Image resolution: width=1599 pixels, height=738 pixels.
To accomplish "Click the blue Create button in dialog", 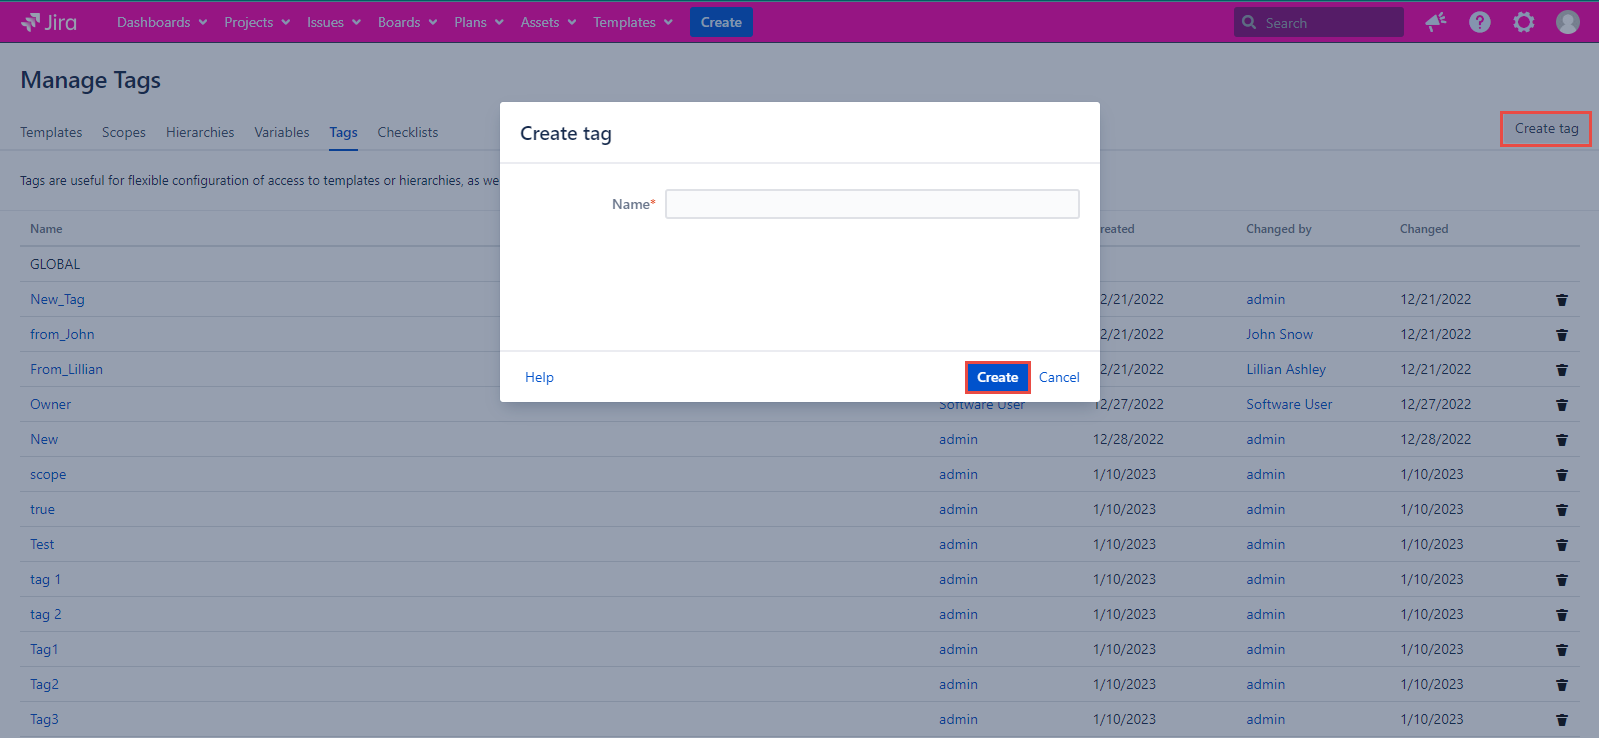I will coord(997,377).
